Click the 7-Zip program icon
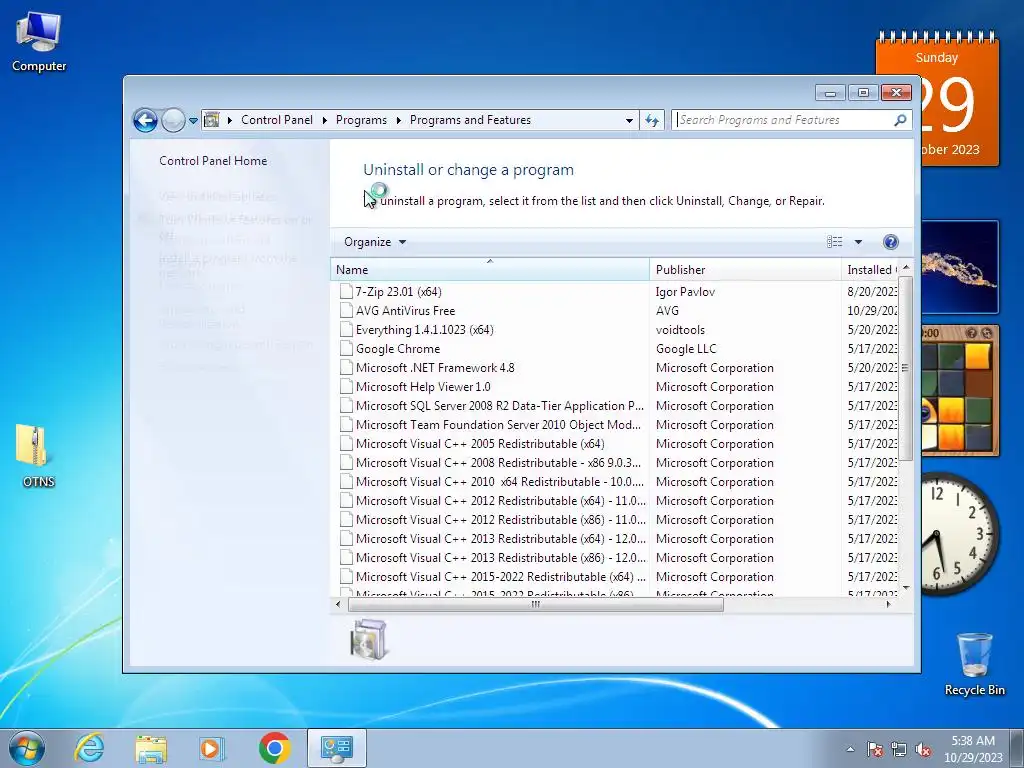 click(346, 292)
